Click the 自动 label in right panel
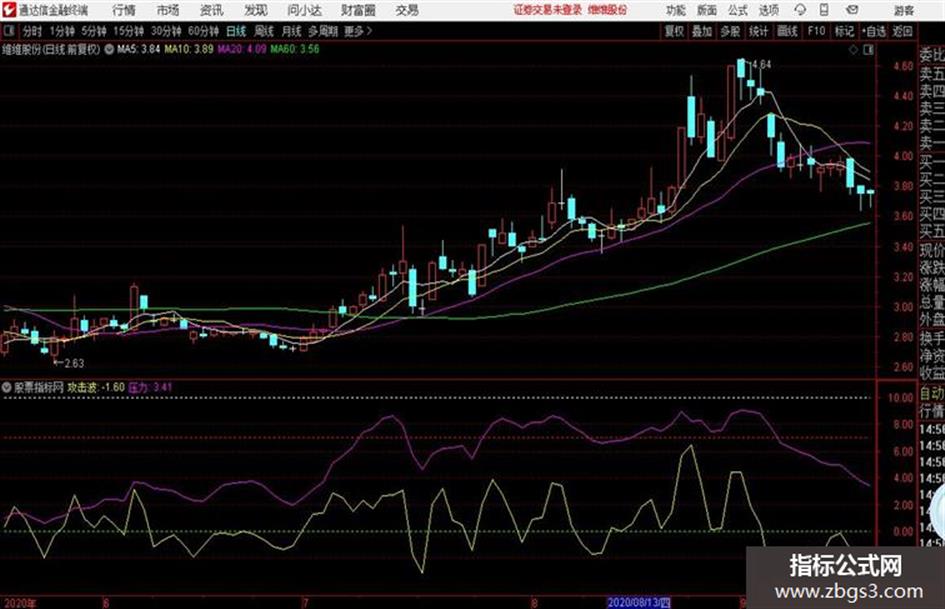 pos(932,394)
